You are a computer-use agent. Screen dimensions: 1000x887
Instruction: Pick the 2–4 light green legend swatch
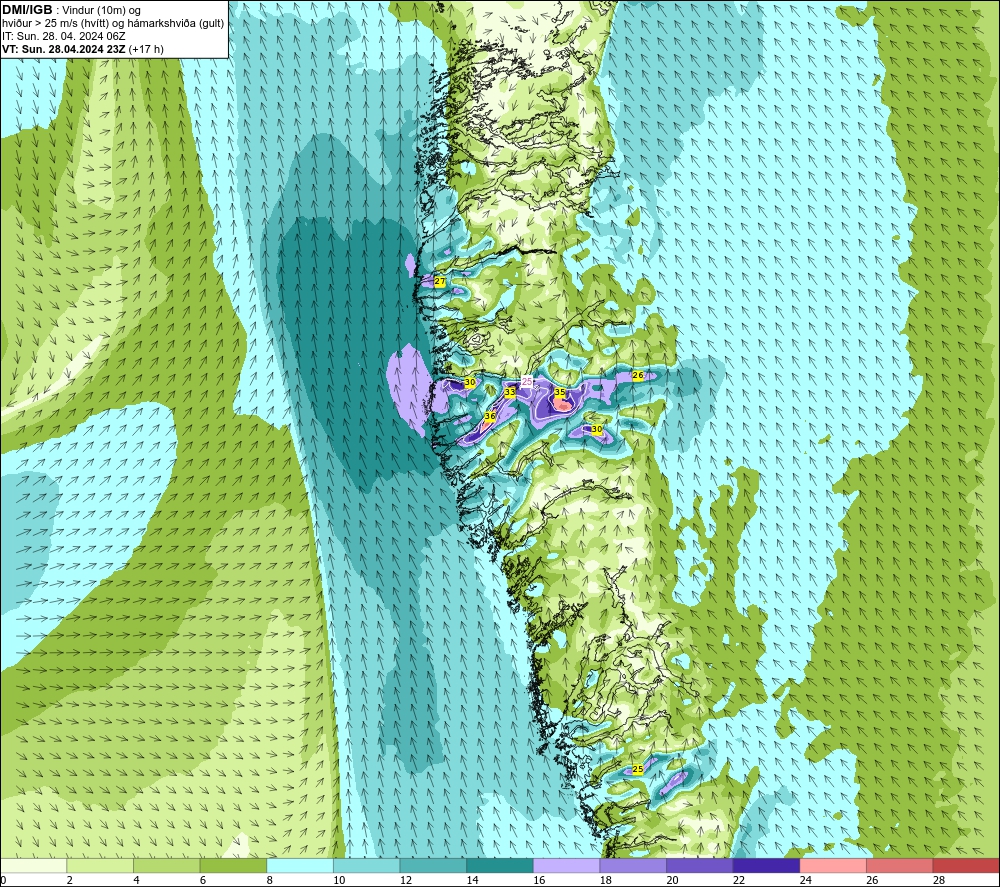[99, 865]
